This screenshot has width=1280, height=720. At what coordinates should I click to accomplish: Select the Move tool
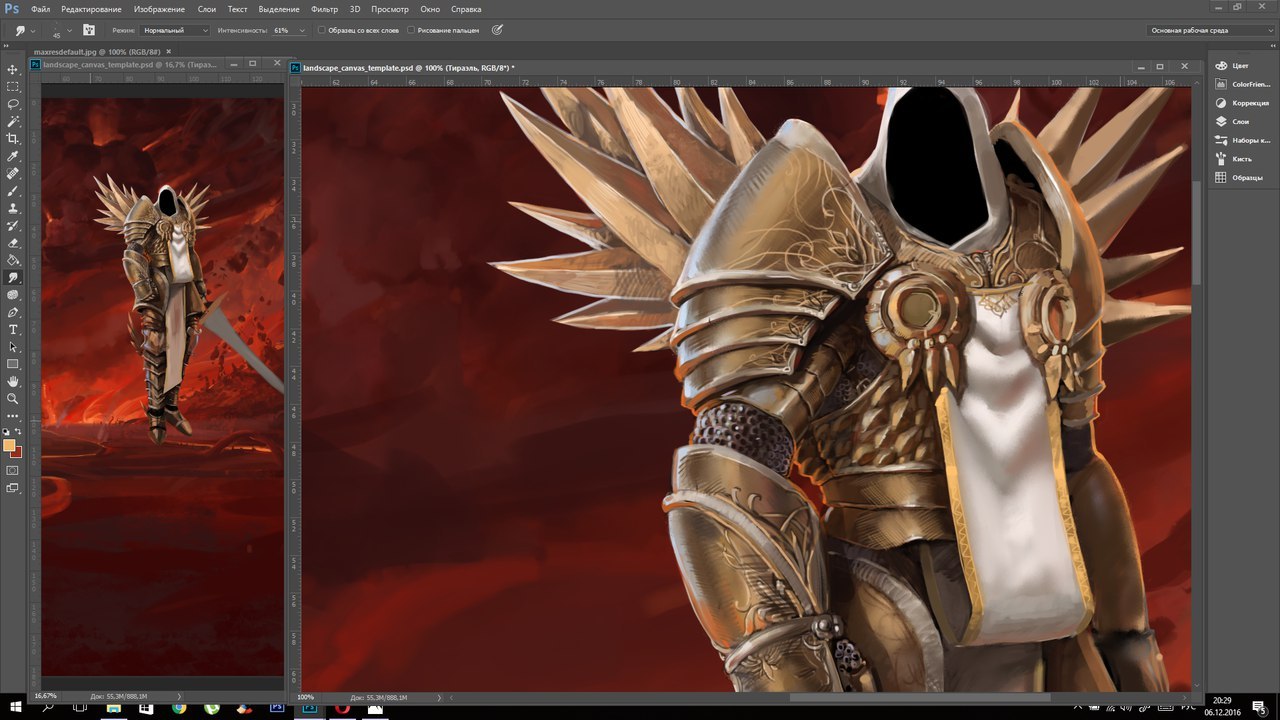click(x=13, y=69)
